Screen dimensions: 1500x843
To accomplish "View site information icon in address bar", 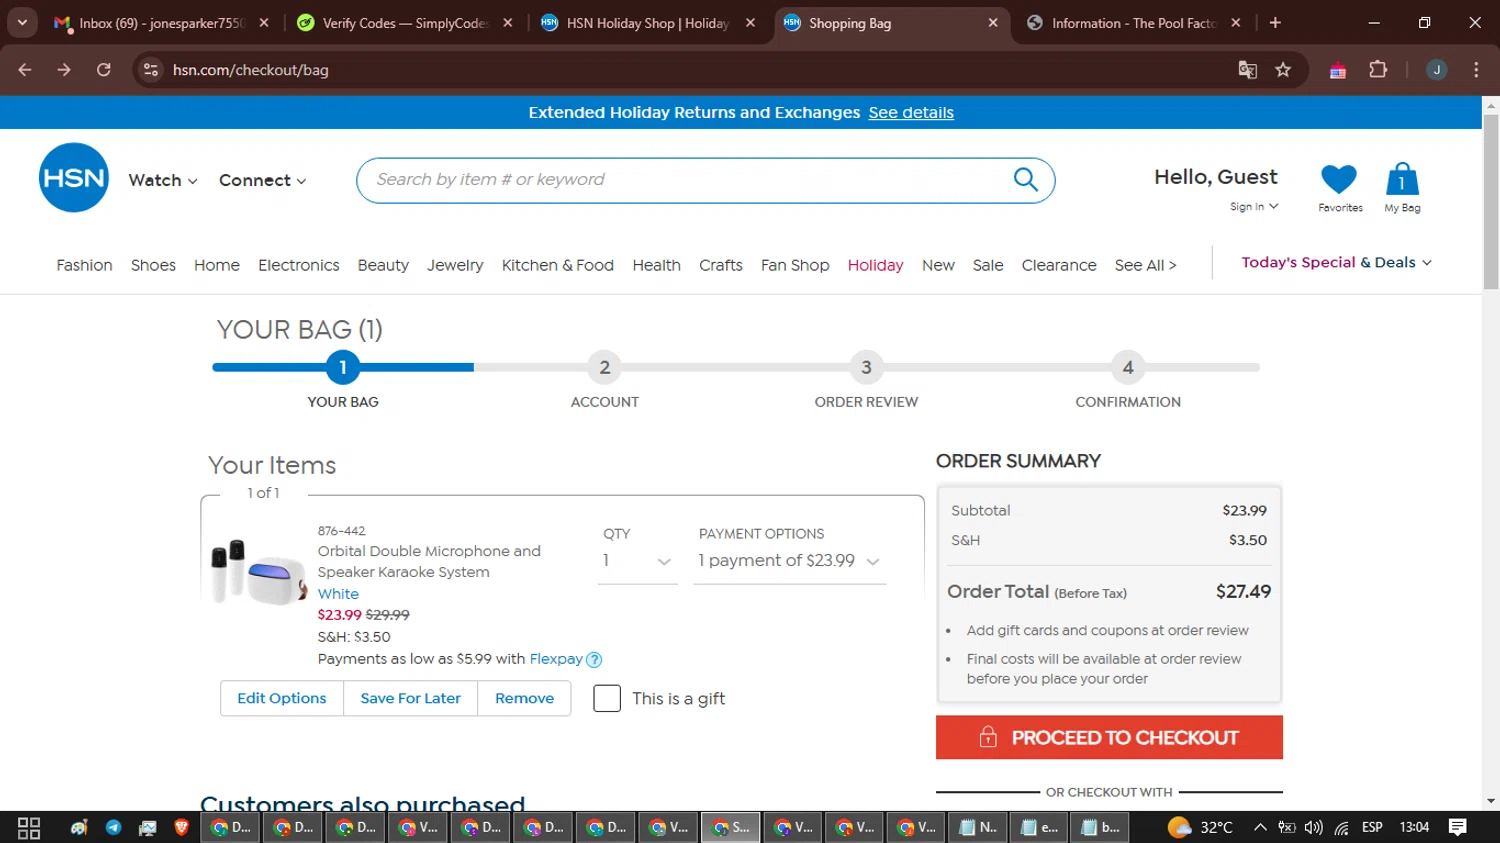I will pos(151,70).
